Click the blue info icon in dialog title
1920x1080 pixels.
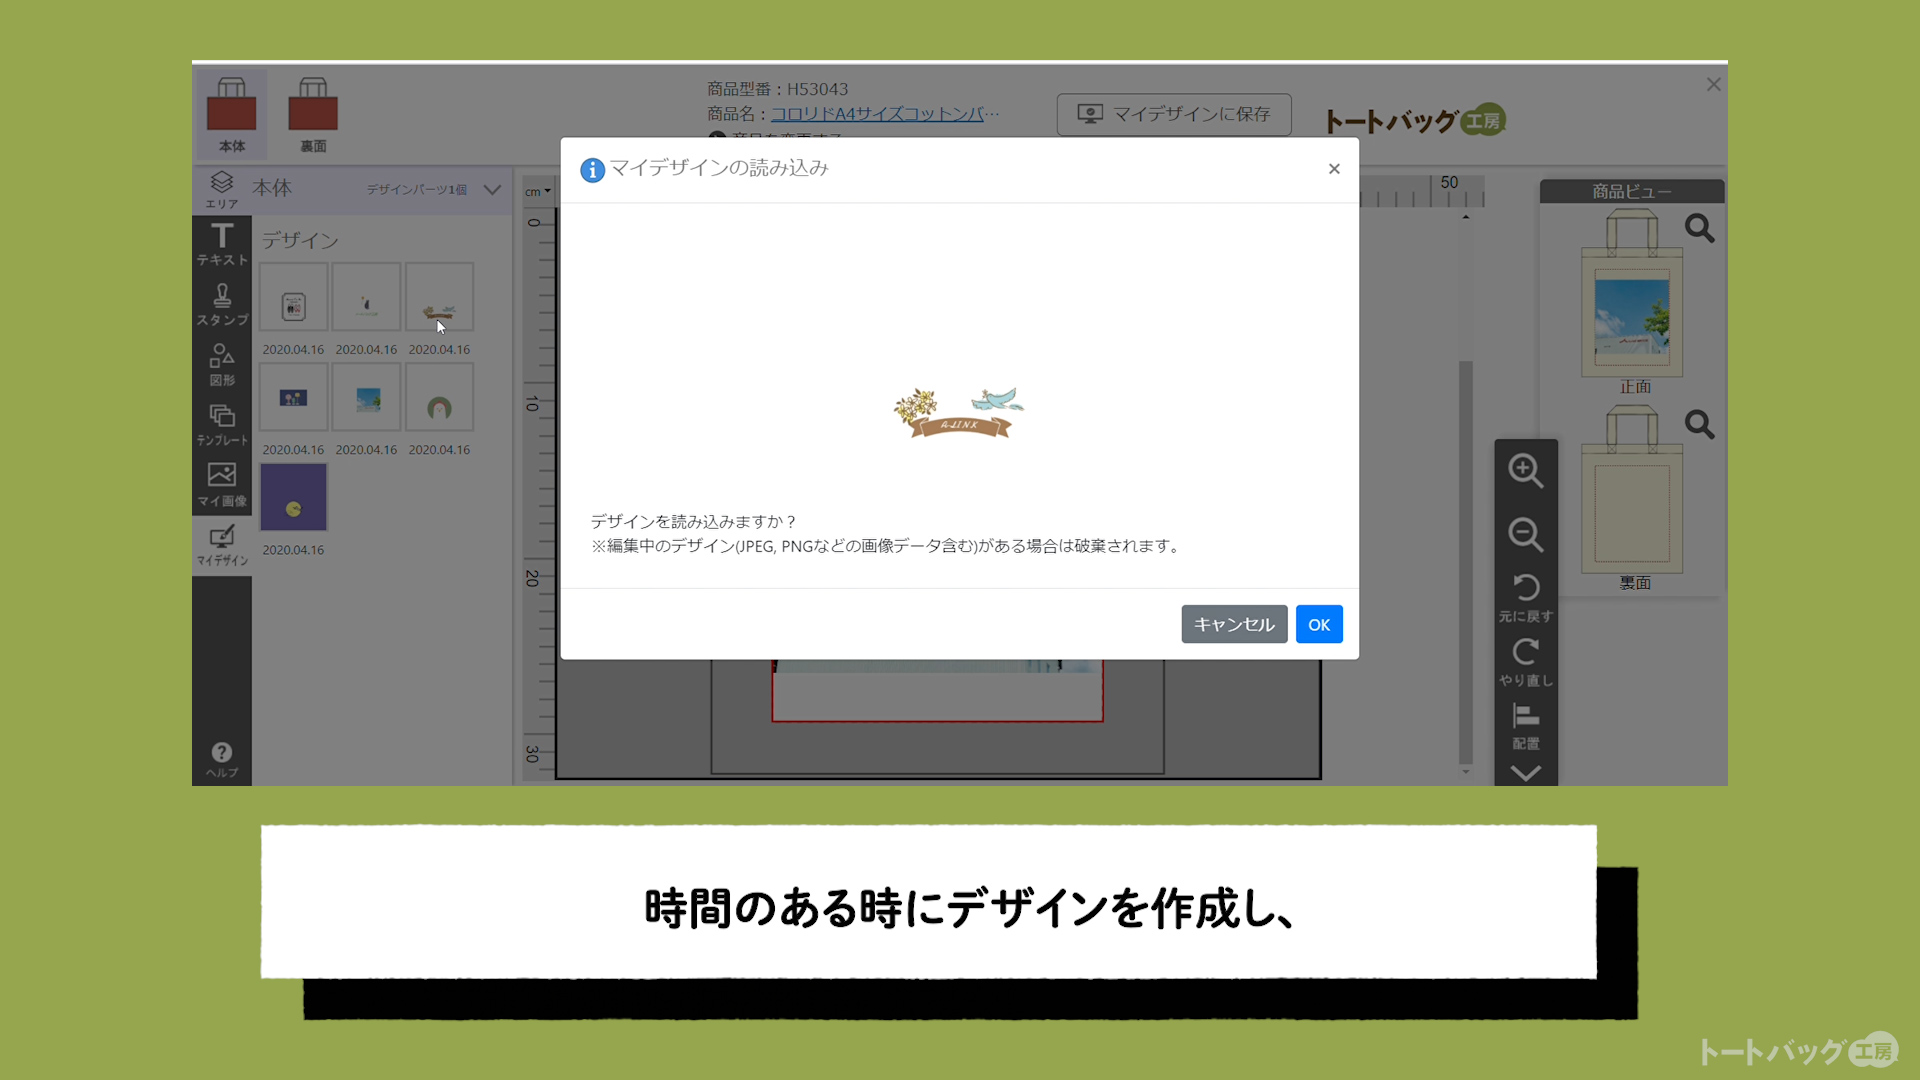(592, 170)
